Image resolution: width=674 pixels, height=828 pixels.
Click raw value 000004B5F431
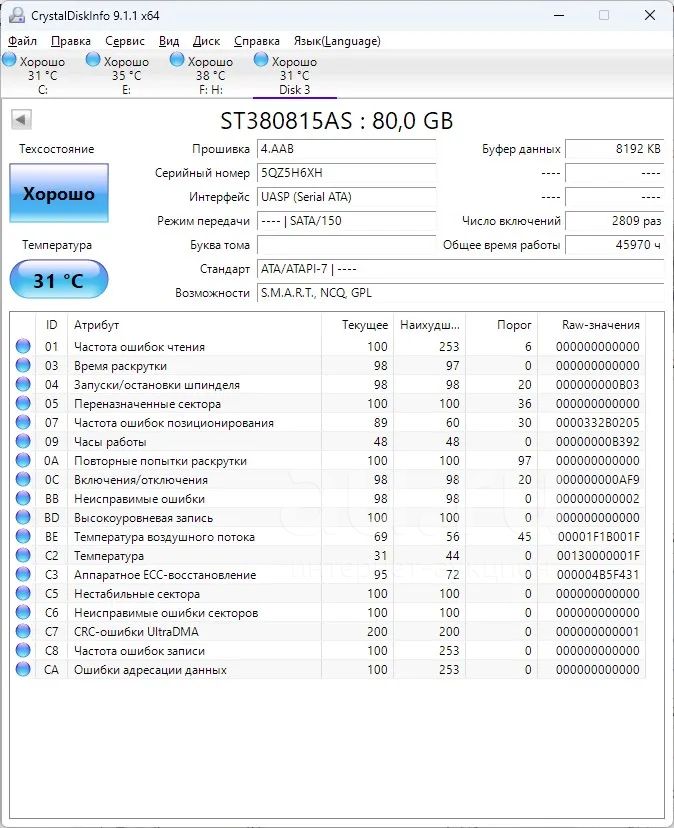point(597,575)
